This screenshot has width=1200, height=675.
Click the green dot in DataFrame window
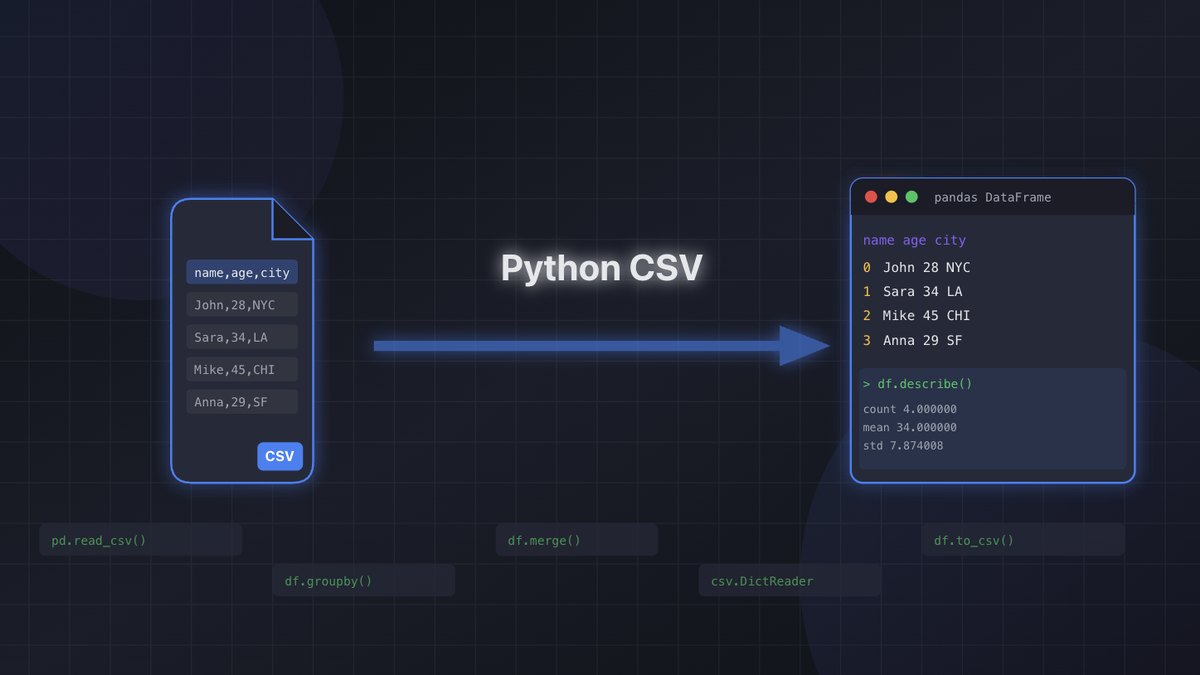(911, 197)
